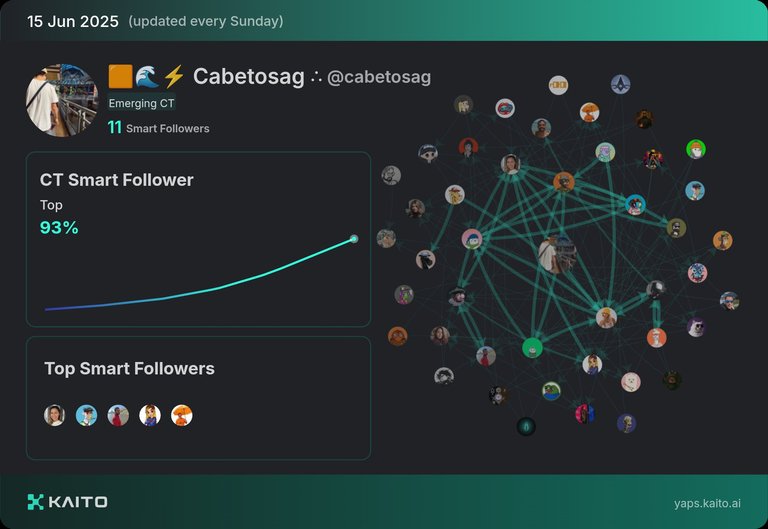Click the 11 Smart Followers count
The height and width of the screenshot is (529, 768).
(158, 128)
